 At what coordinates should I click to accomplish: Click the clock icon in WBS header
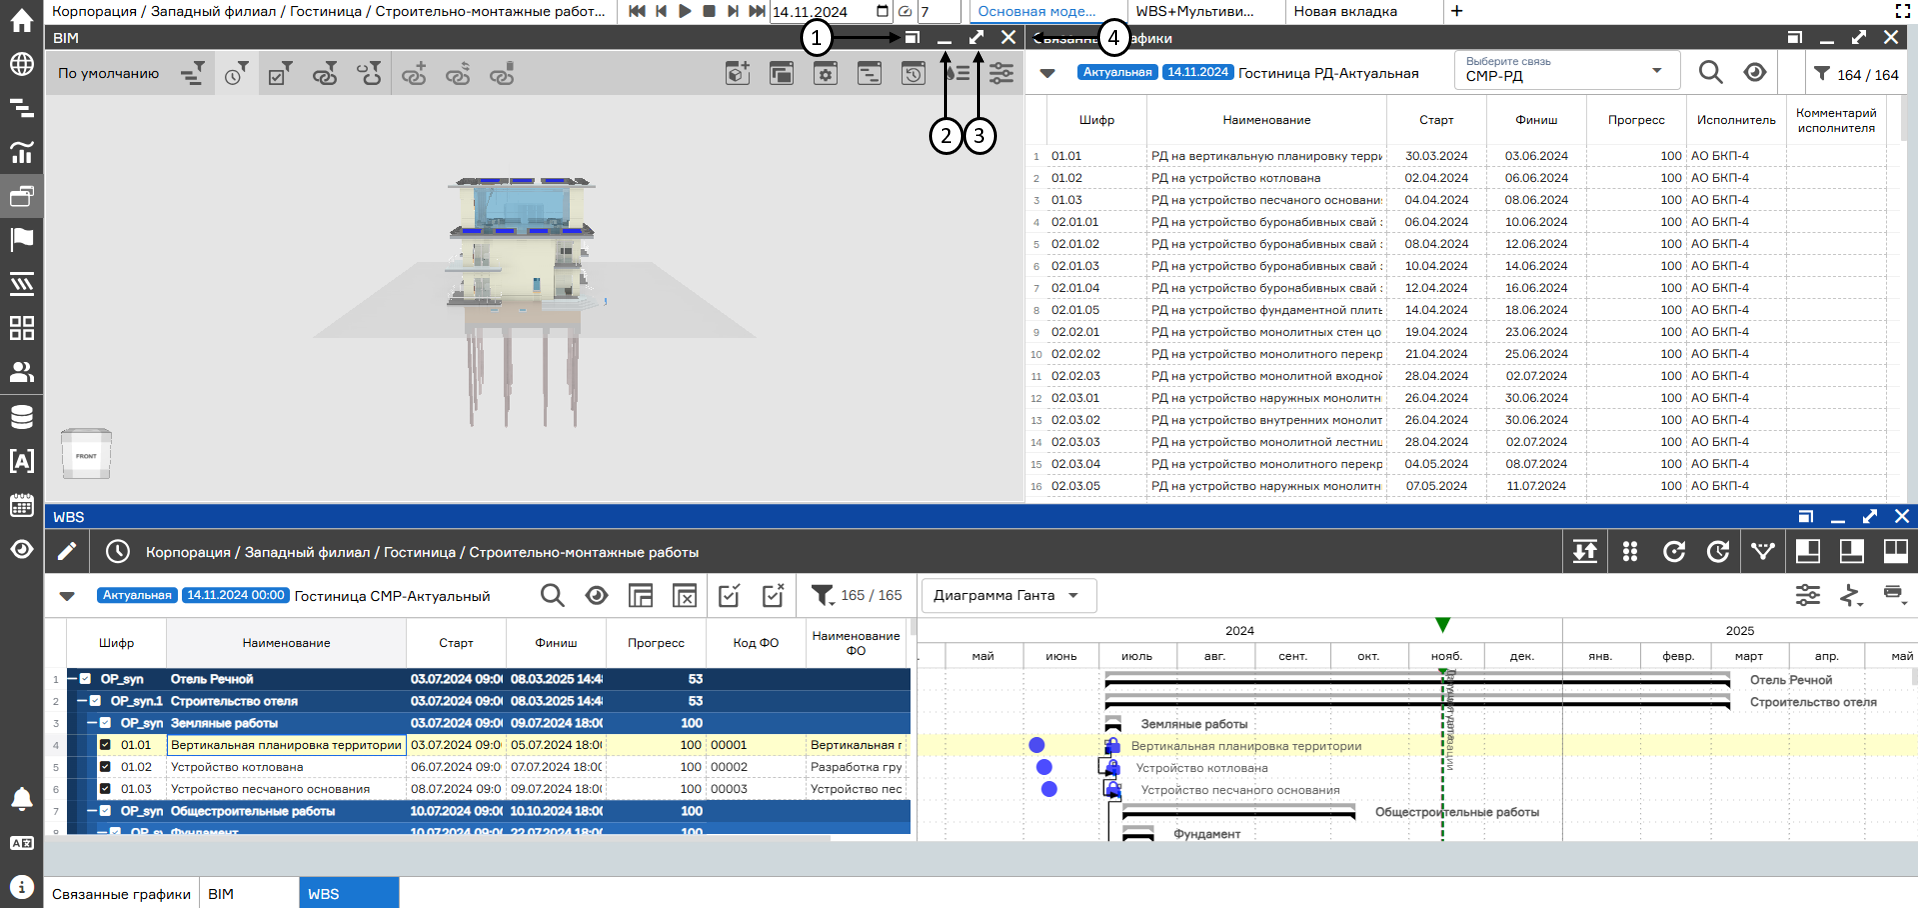118,551
